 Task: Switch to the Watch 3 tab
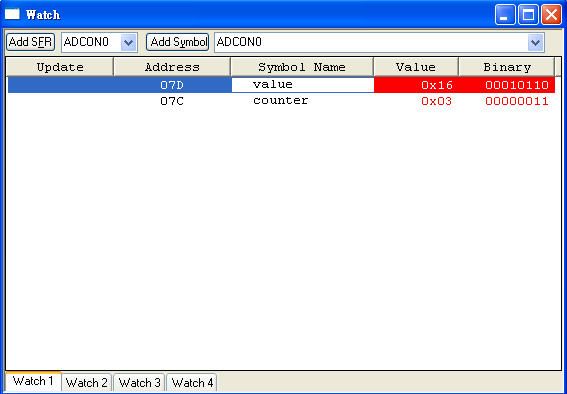139,382
